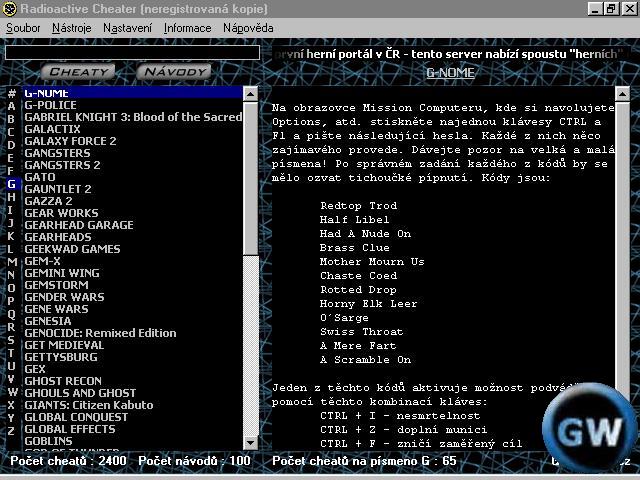The height and width of the screenshot is (480, 640).
Task: Select index letter W
Action: (12, 392)
